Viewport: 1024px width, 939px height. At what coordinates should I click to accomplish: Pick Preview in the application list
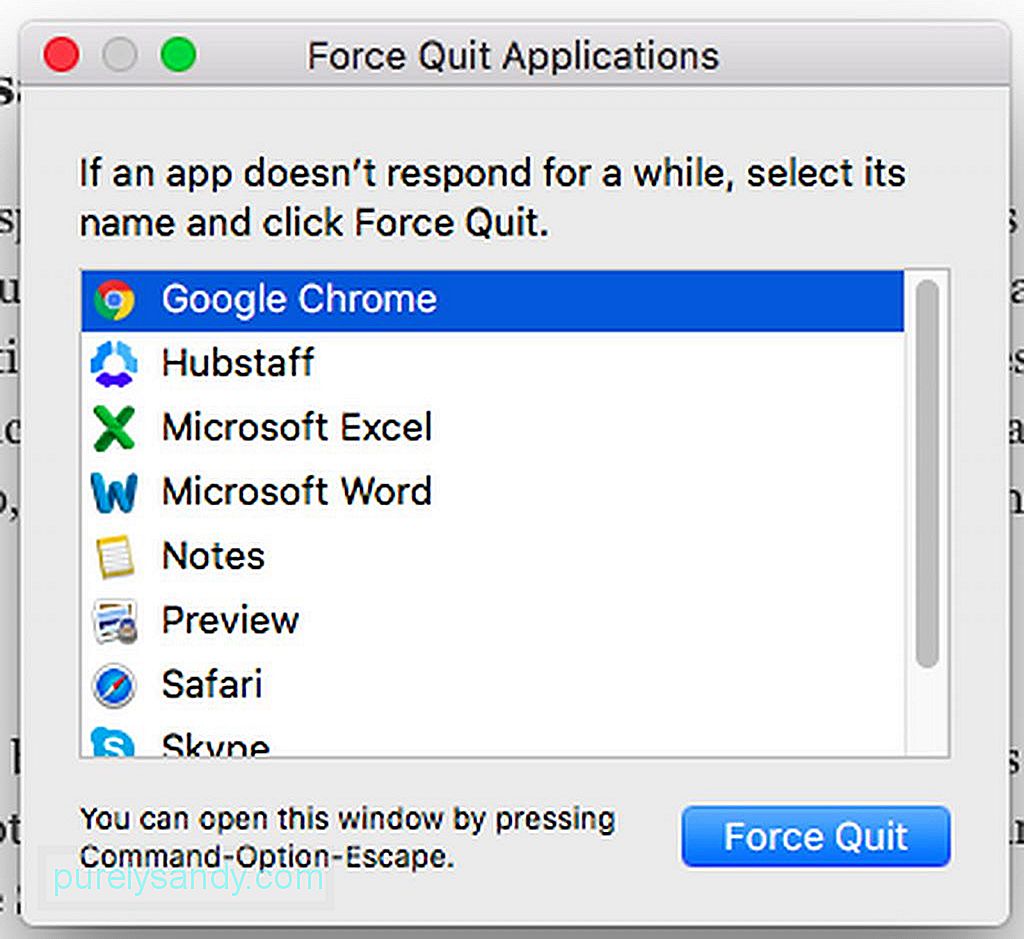tap(493, 620)
